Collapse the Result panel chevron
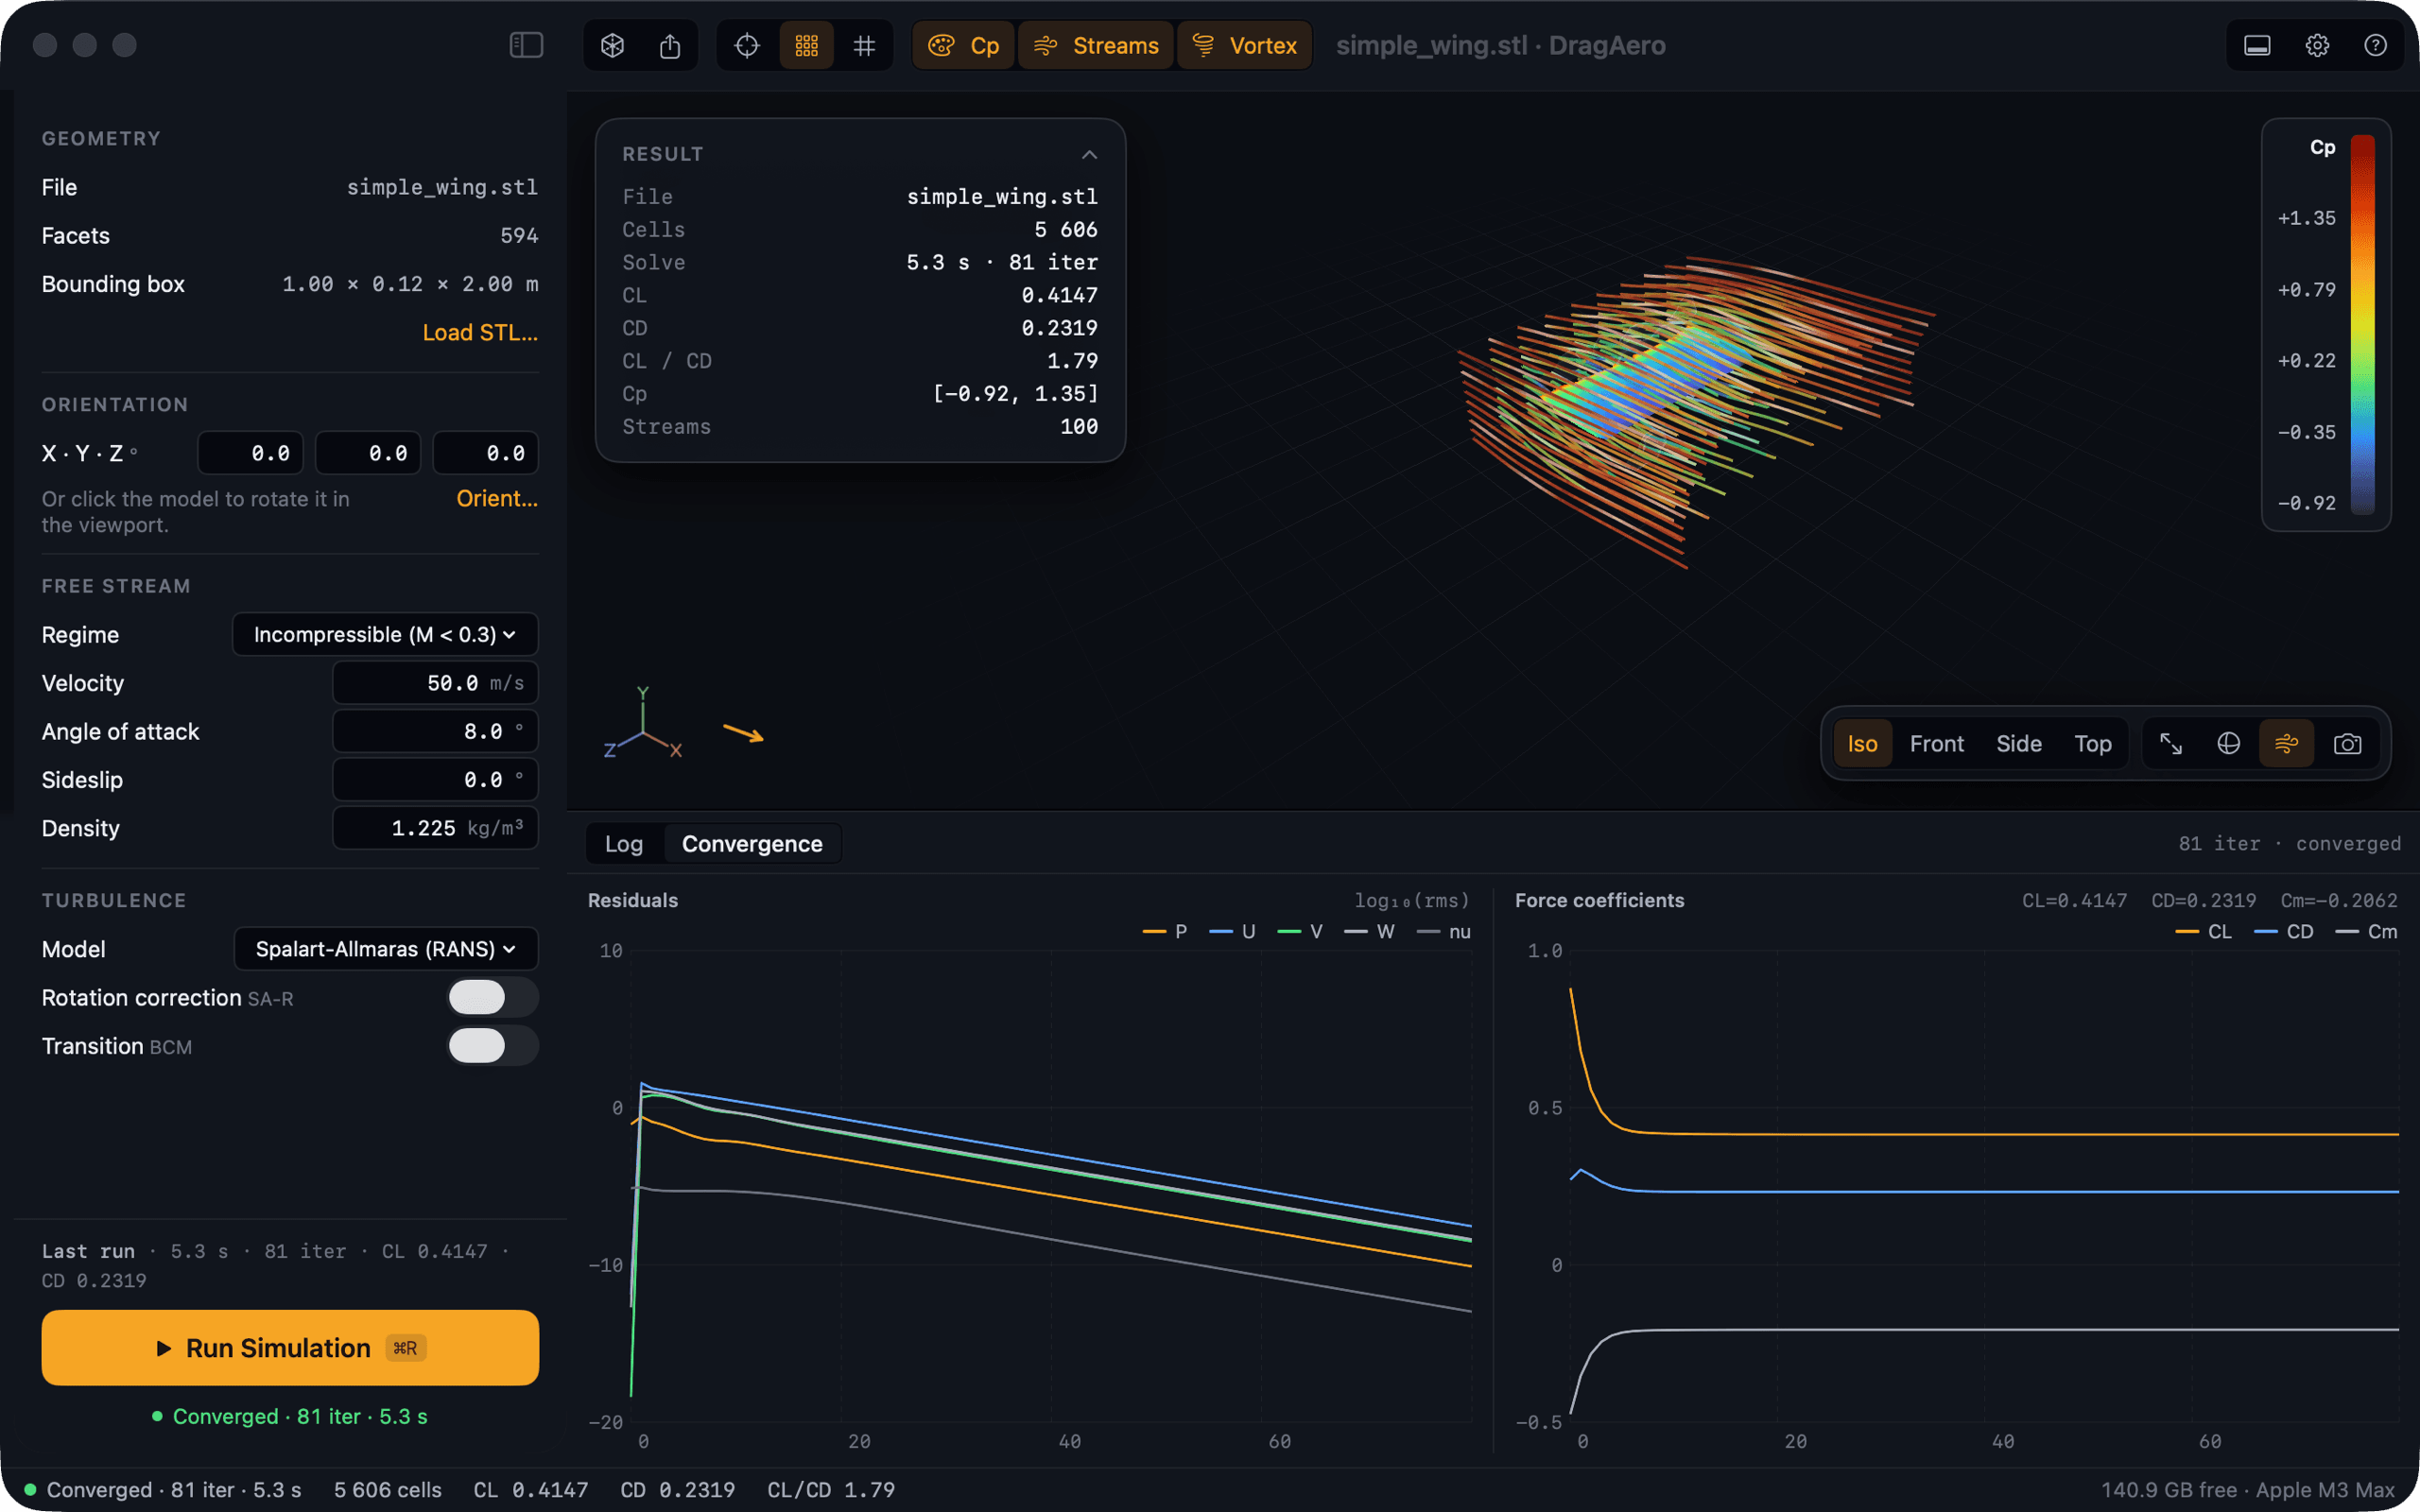Viewport: 2420px width, 1512px height. tap(1089, 154)
